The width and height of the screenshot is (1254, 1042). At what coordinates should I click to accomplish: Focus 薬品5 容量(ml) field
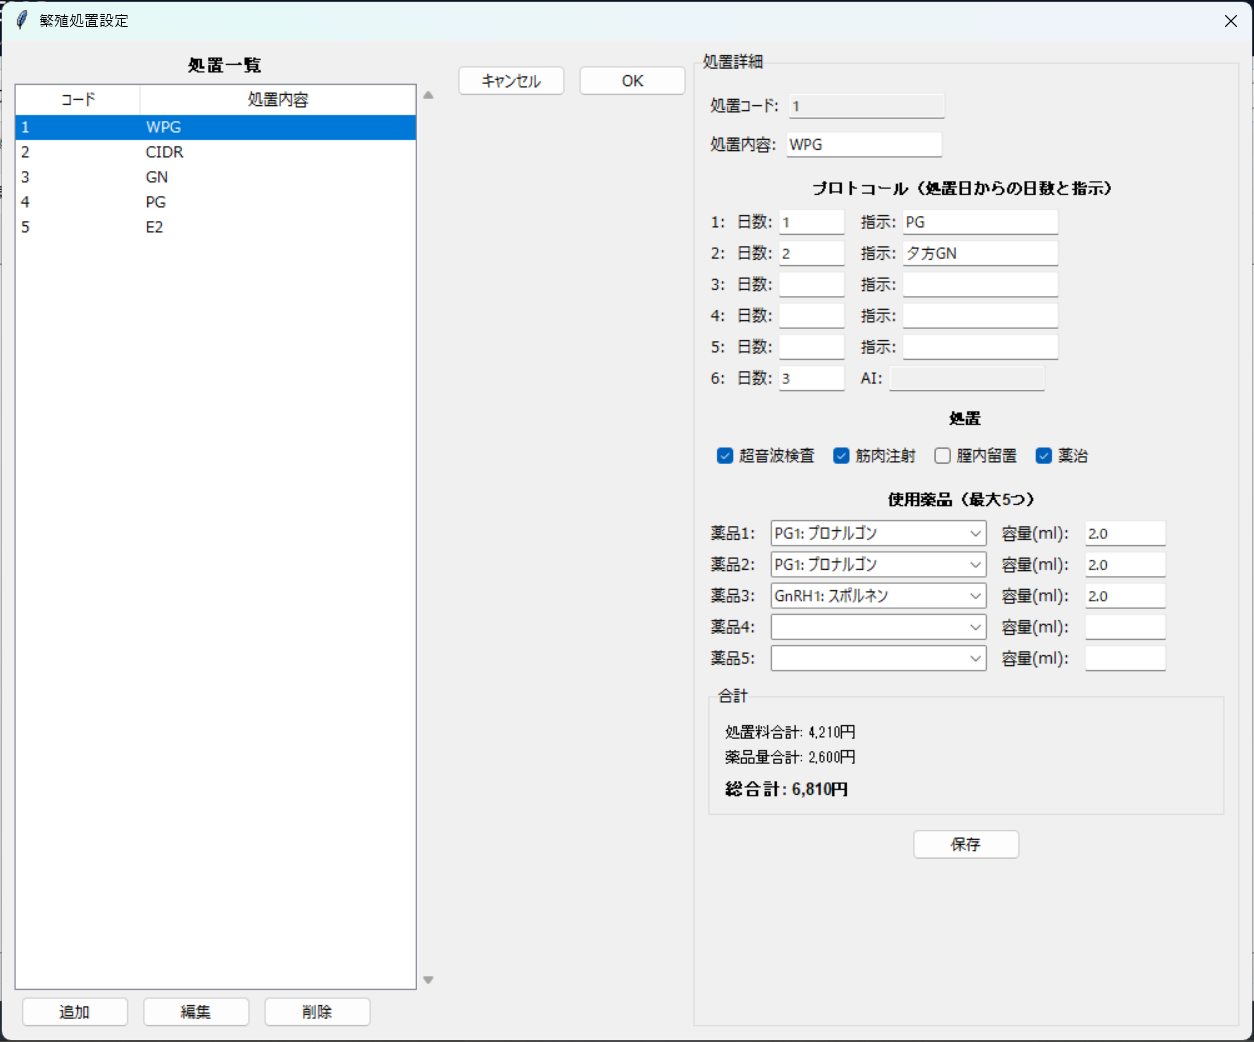click(x=1126, y=658)
